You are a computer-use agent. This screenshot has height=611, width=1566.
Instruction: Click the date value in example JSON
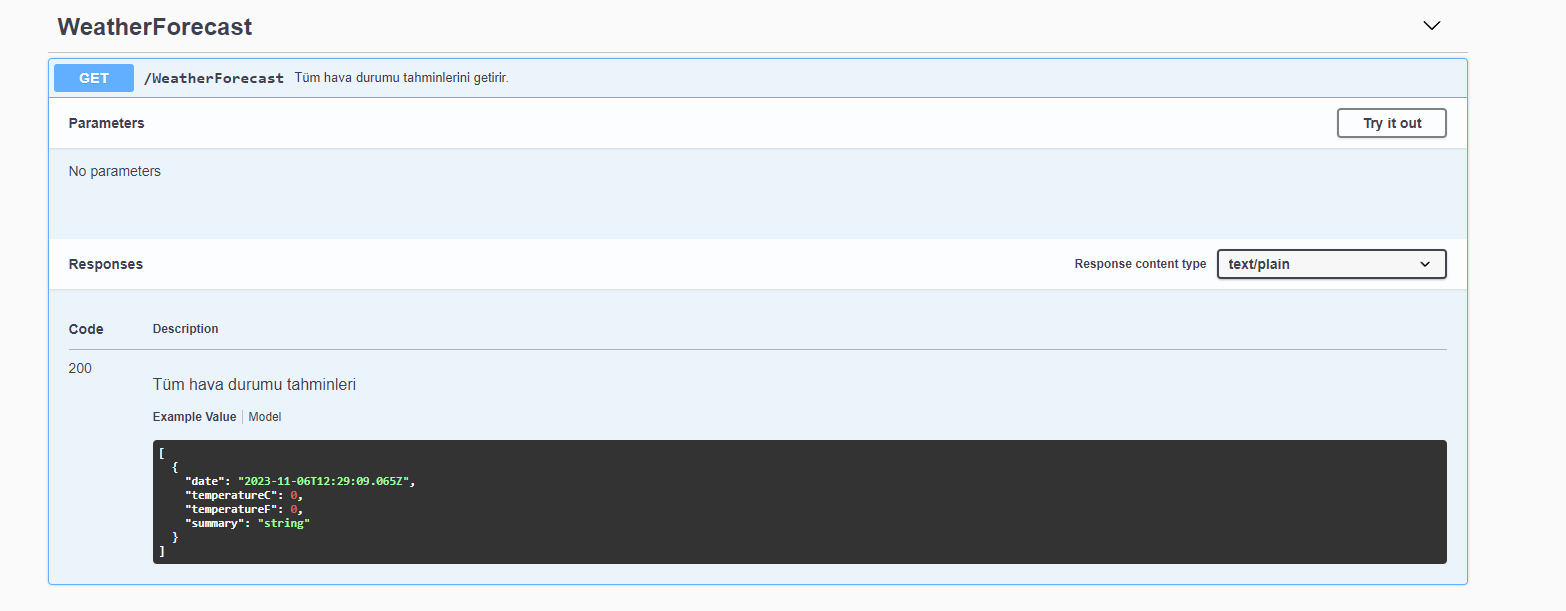(325, 481)
